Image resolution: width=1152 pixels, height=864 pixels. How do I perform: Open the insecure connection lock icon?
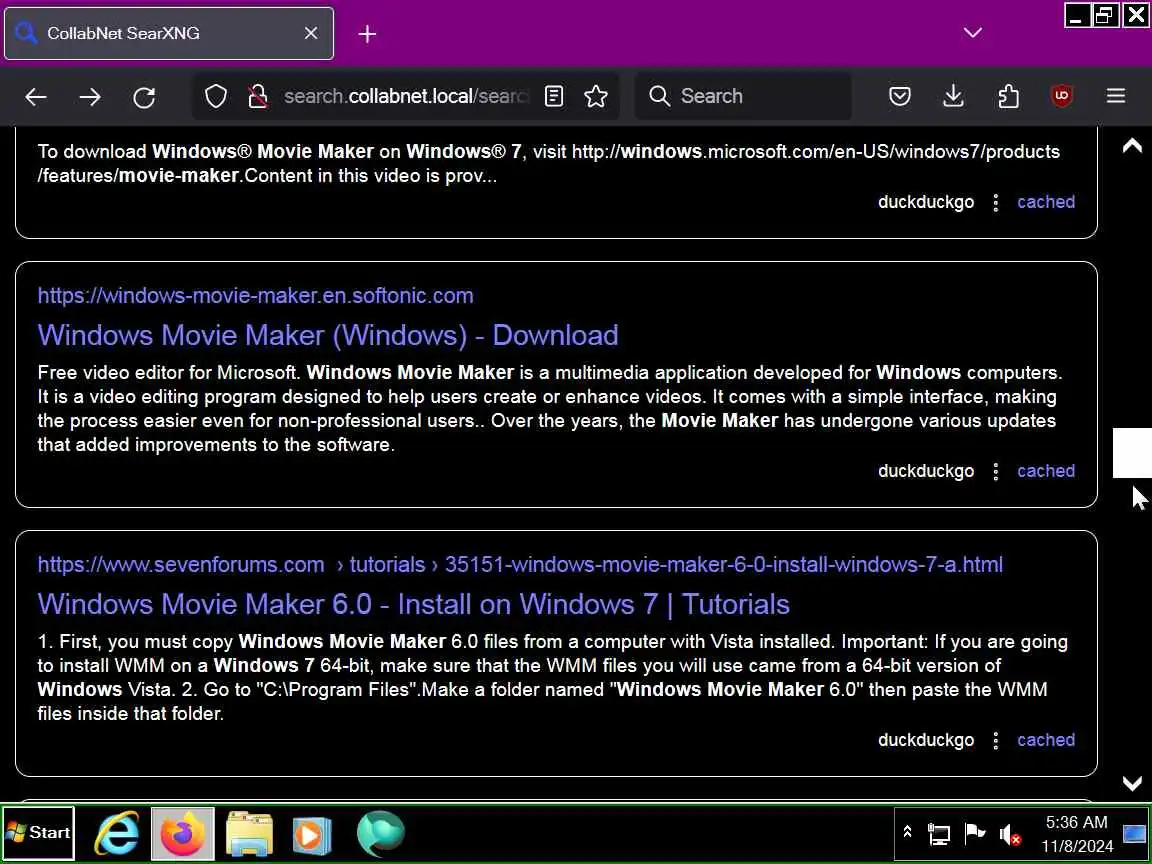[257, 96]
